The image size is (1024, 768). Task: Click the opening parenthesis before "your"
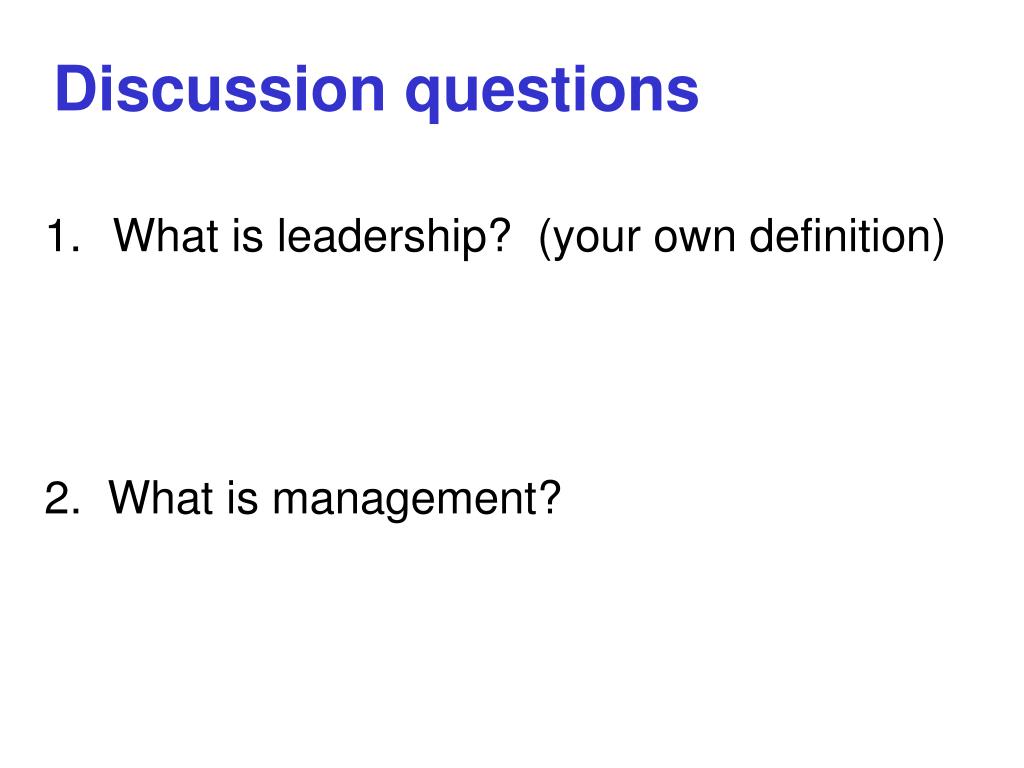pyautogui.click(x=545, y=239)
